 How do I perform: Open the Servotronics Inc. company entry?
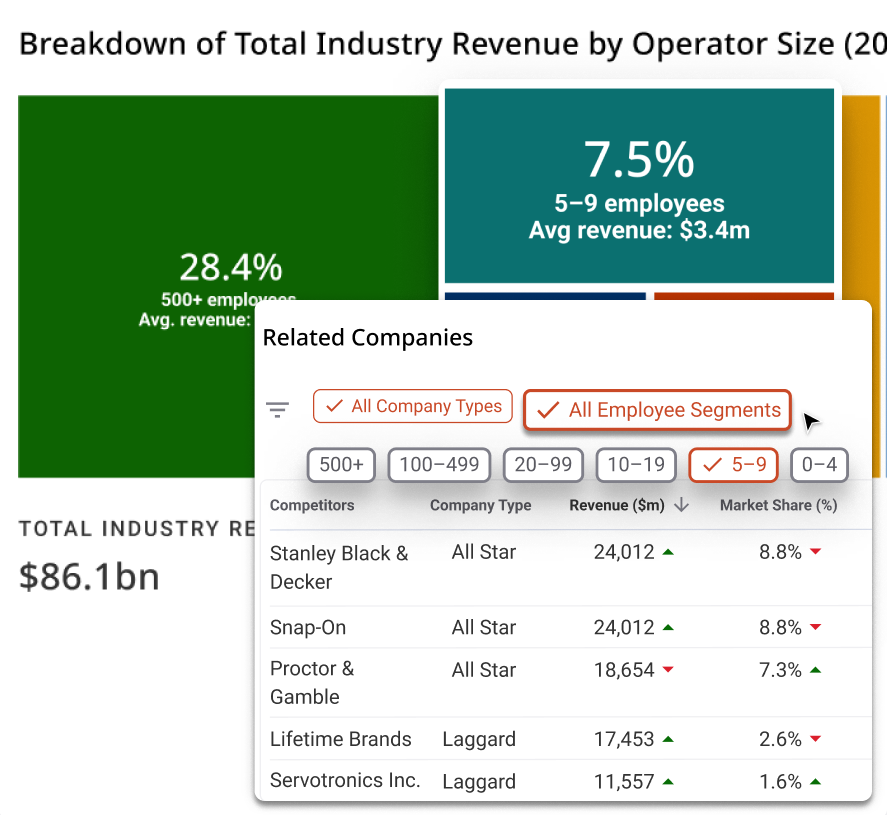click(x=345, y=781)
